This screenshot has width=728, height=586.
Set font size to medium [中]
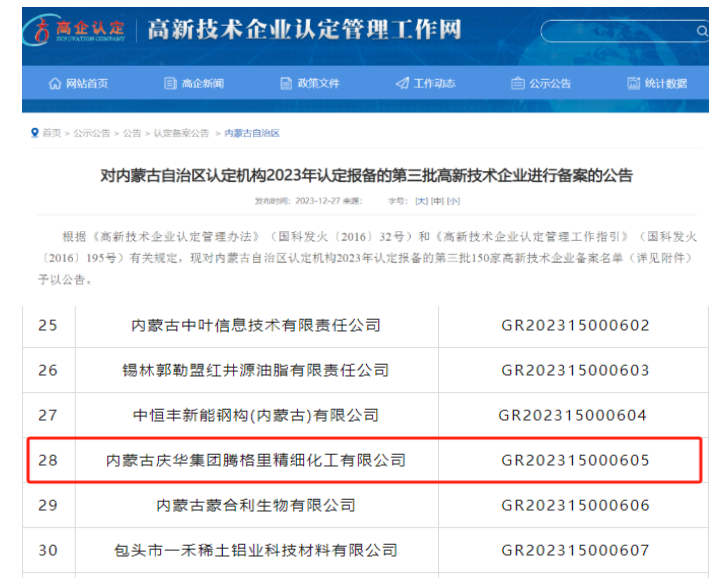[x=437, y=201]
